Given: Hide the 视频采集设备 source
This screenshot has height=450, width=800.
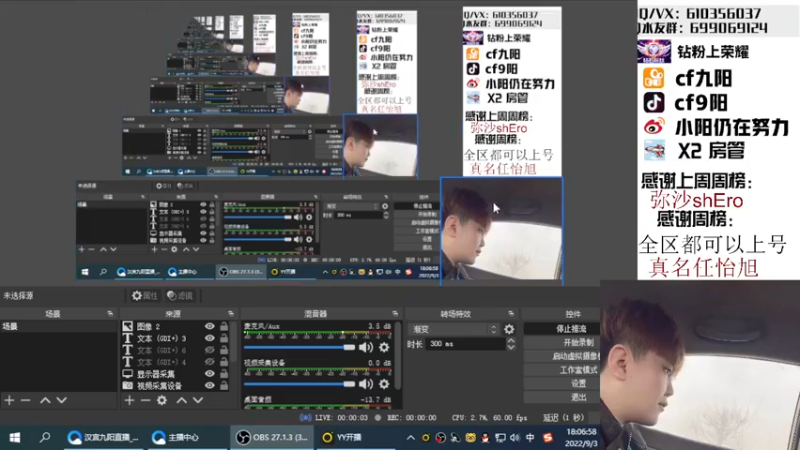Looking at the screenshot, I should [210, 386].
